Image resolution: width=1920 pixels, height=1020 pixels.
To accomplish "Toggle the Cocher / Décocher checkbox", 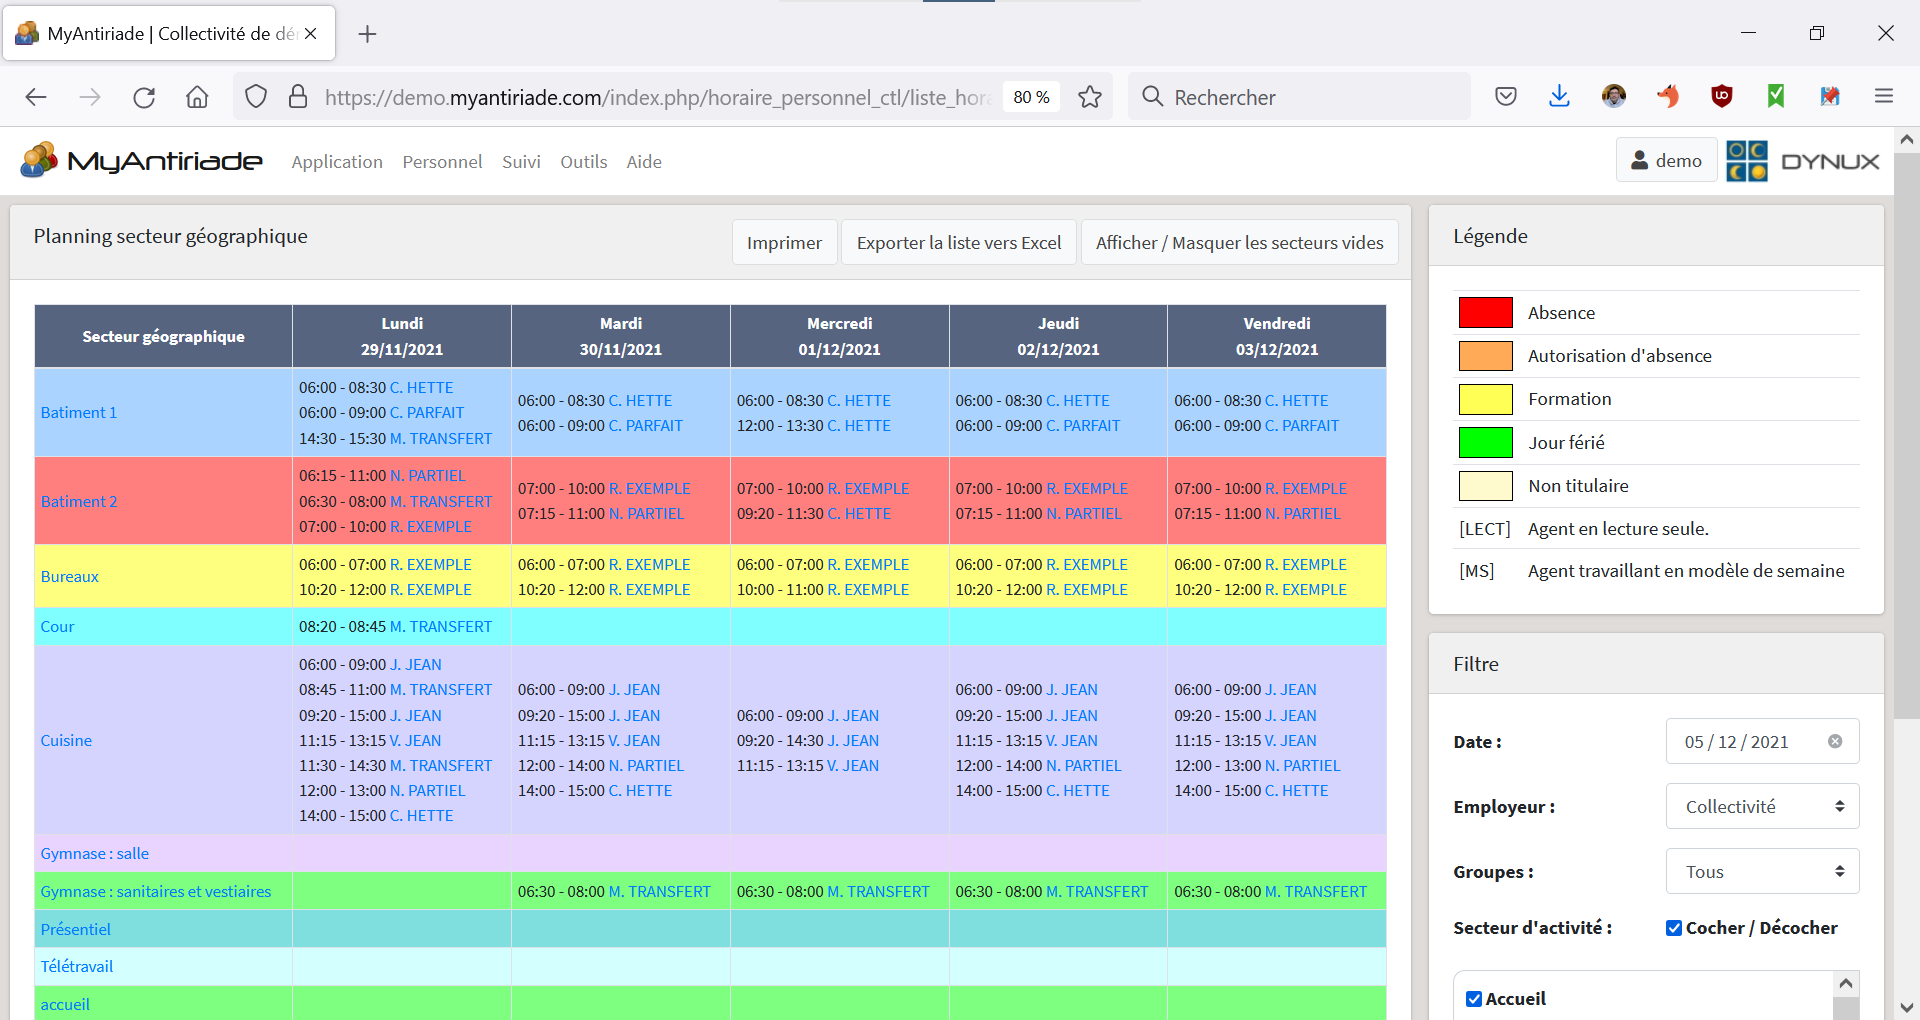I will [x=1673, y=928].
